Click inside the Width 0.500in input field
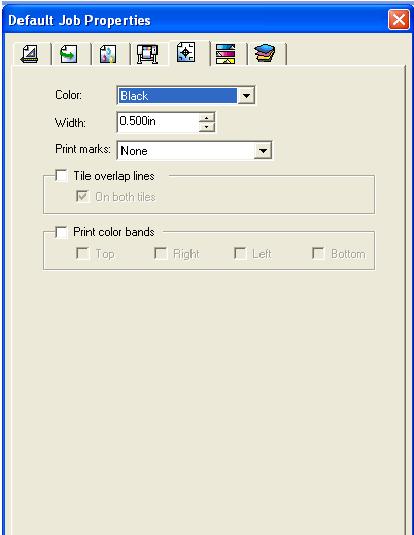 158,122
